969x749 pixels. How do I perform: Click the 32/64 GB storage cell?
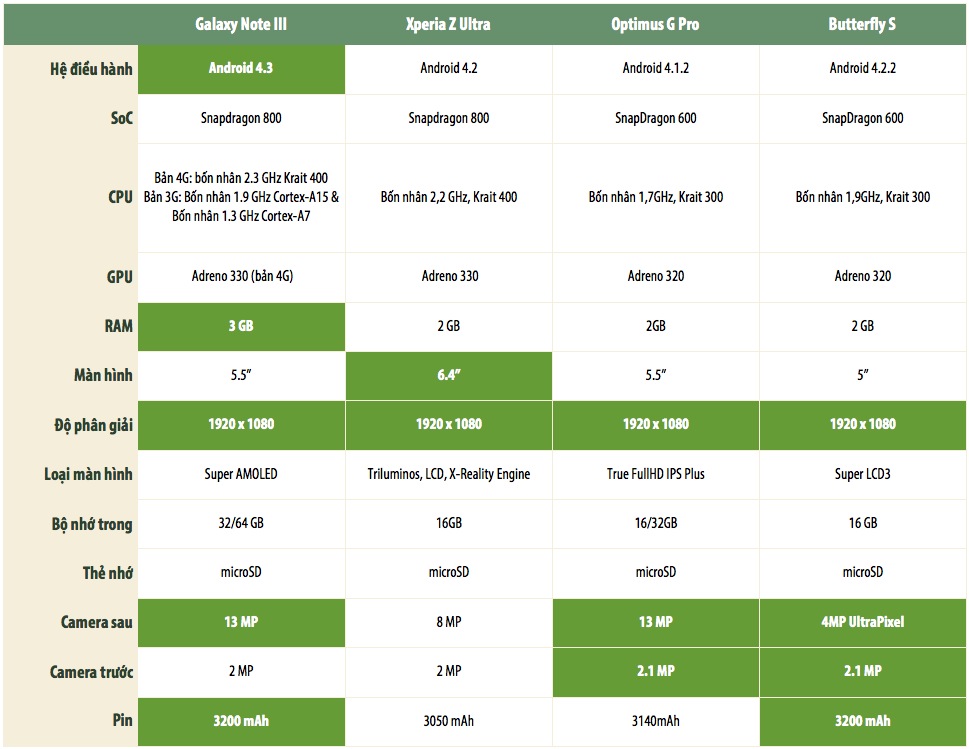[241, 524]
